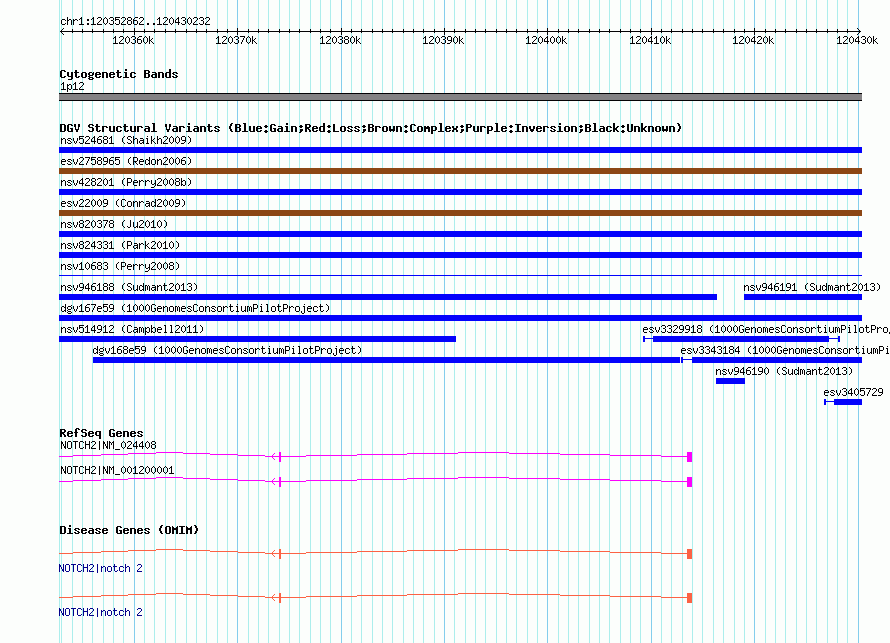
Task: Click the brown esv2758965 (Redon2006) variant bar
Action: [460, 171]
